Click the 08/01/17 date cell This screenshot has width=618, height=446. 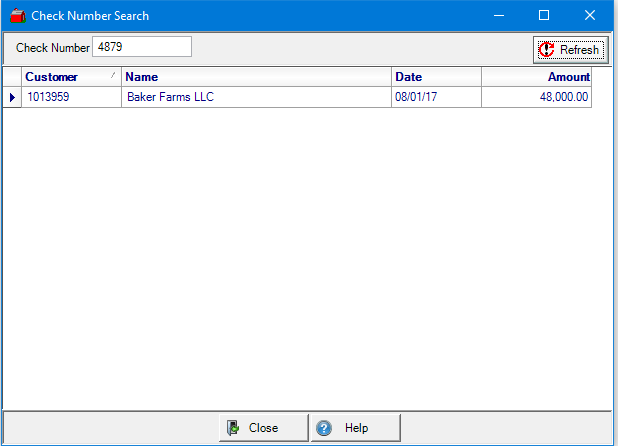click(x=436, y=97)
